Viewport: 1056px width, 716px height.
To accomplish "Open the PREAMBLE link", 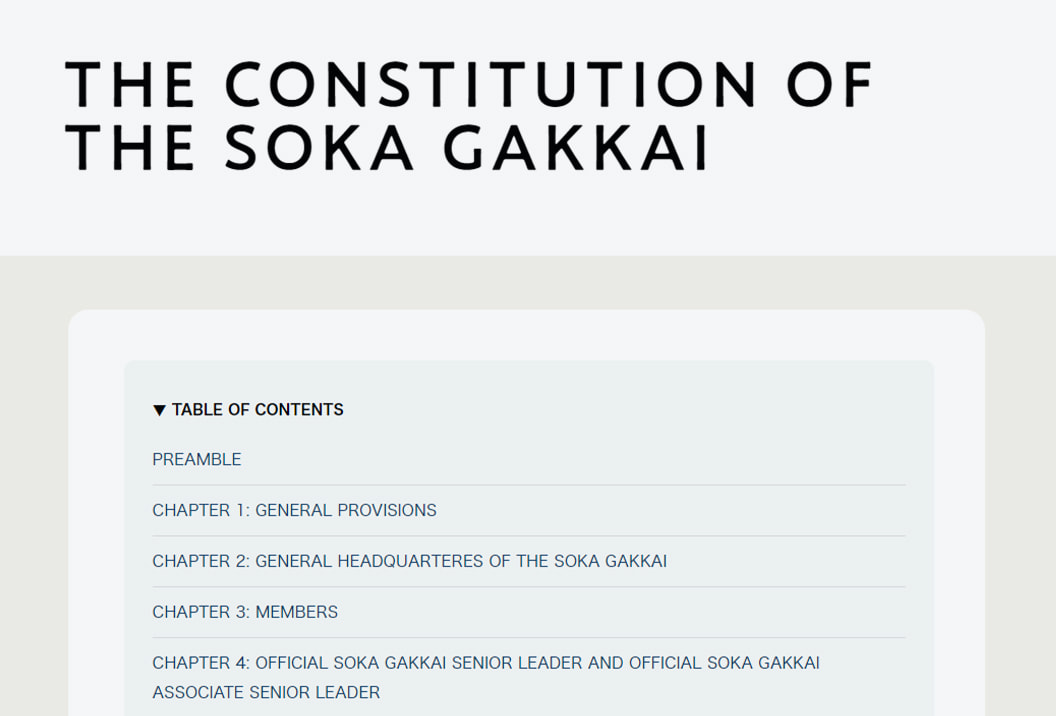I will [197, 459].
